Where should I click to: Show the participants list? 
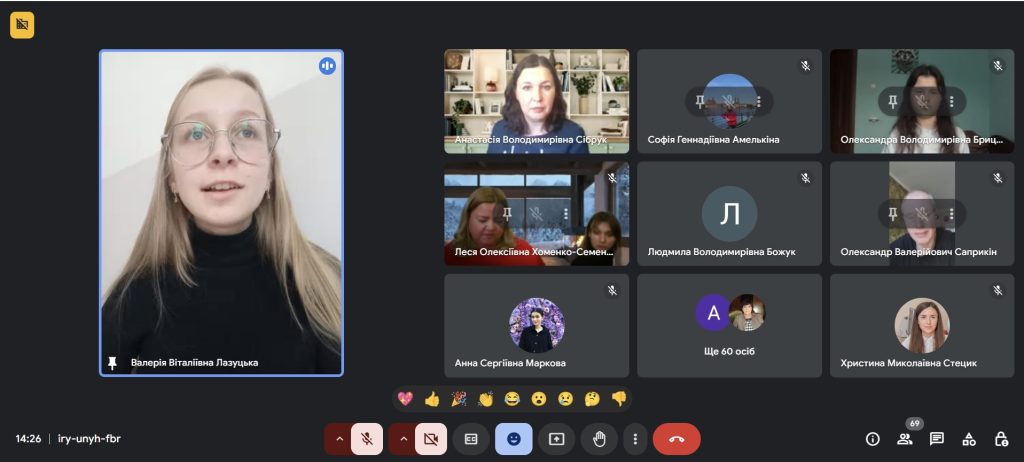(904, 439)
